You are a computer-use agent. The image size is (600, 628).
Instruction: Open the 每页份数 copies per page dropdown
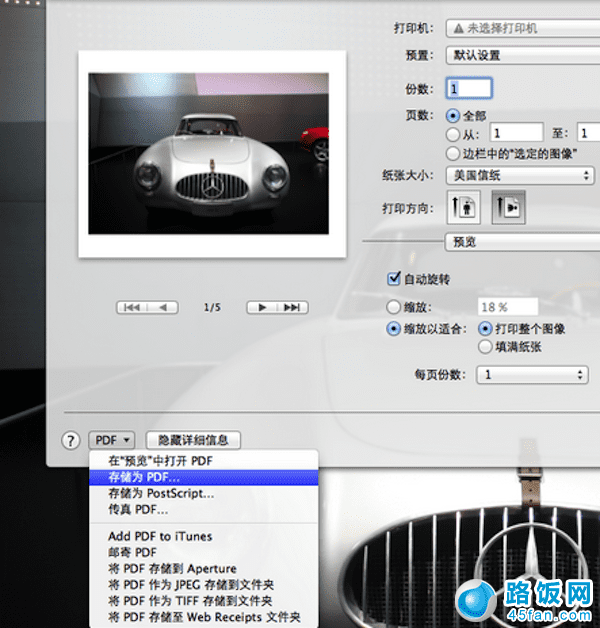(x=532, y=375)
